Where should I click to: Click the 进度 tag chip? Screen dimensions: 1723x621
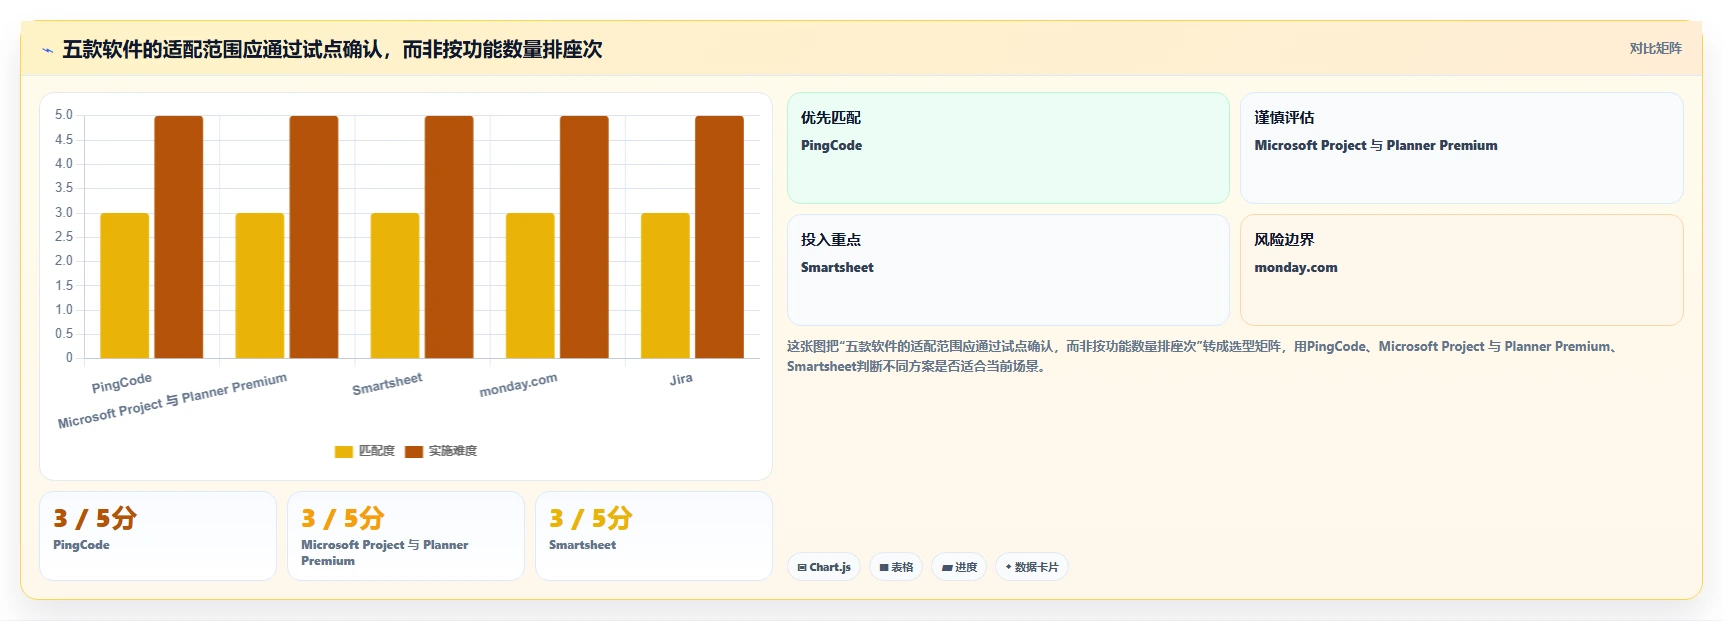pos(959,567)
